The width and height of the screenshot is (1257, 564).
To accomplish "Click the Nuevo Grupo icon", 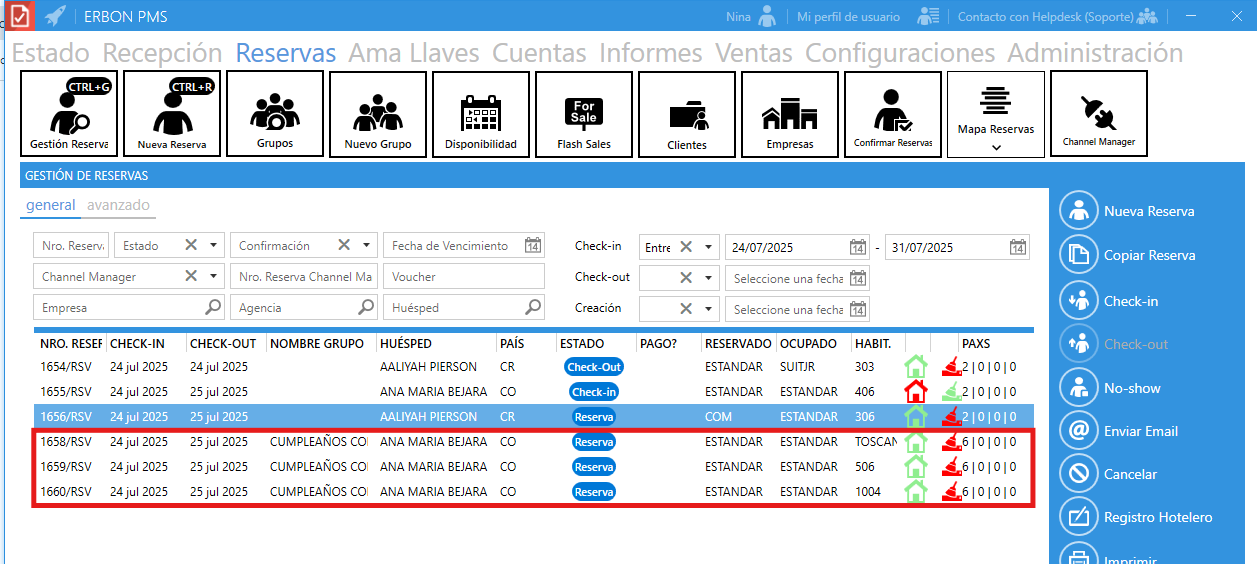I will click(378, 114).
